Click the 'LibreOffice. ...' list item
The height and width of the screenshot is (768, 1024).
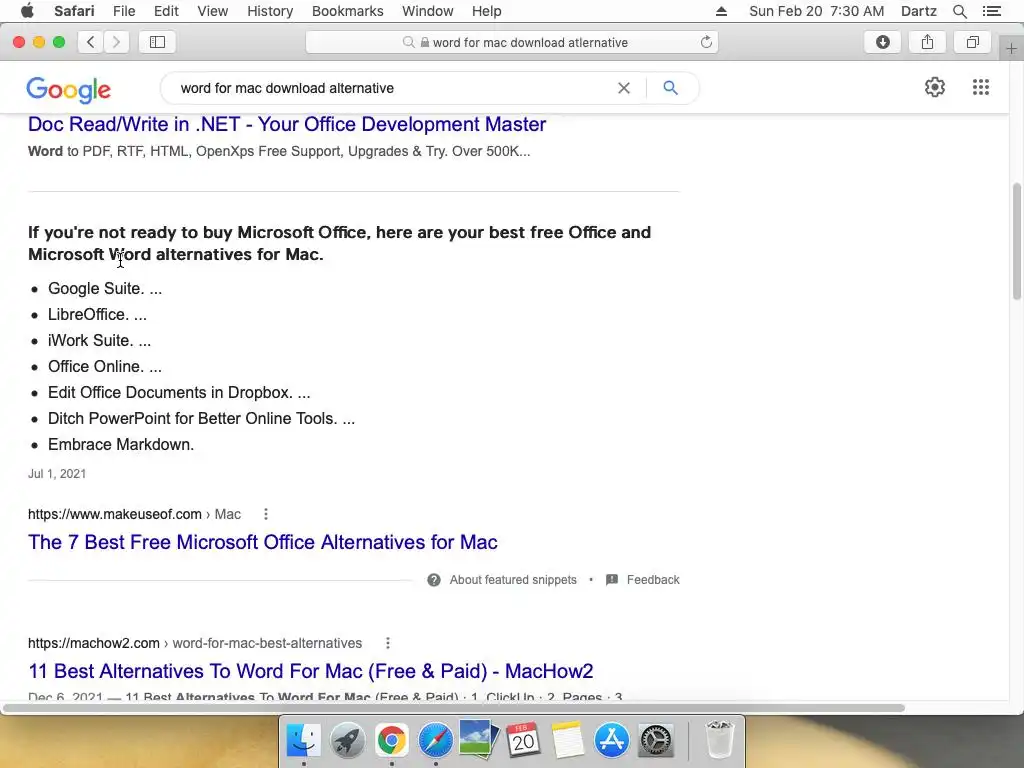pyautogui.click(x=97, y=315)
